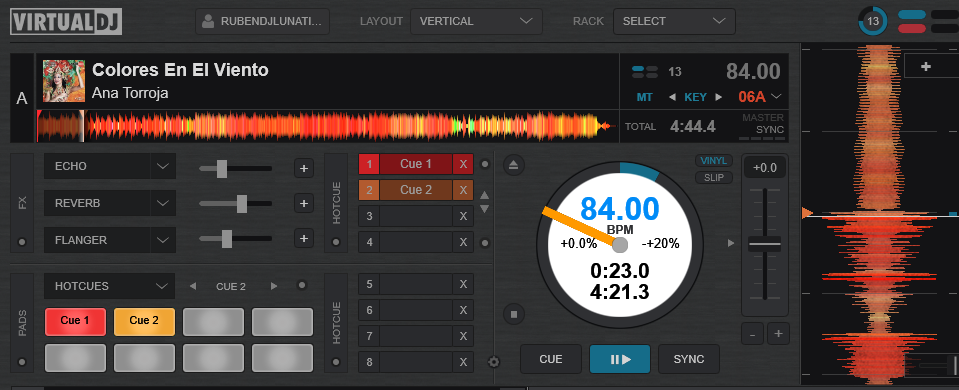Image resolution: width=959 pixels, height=390 pixels.
Task: Open the 06A key dropdown
Action: coord(759,97)
